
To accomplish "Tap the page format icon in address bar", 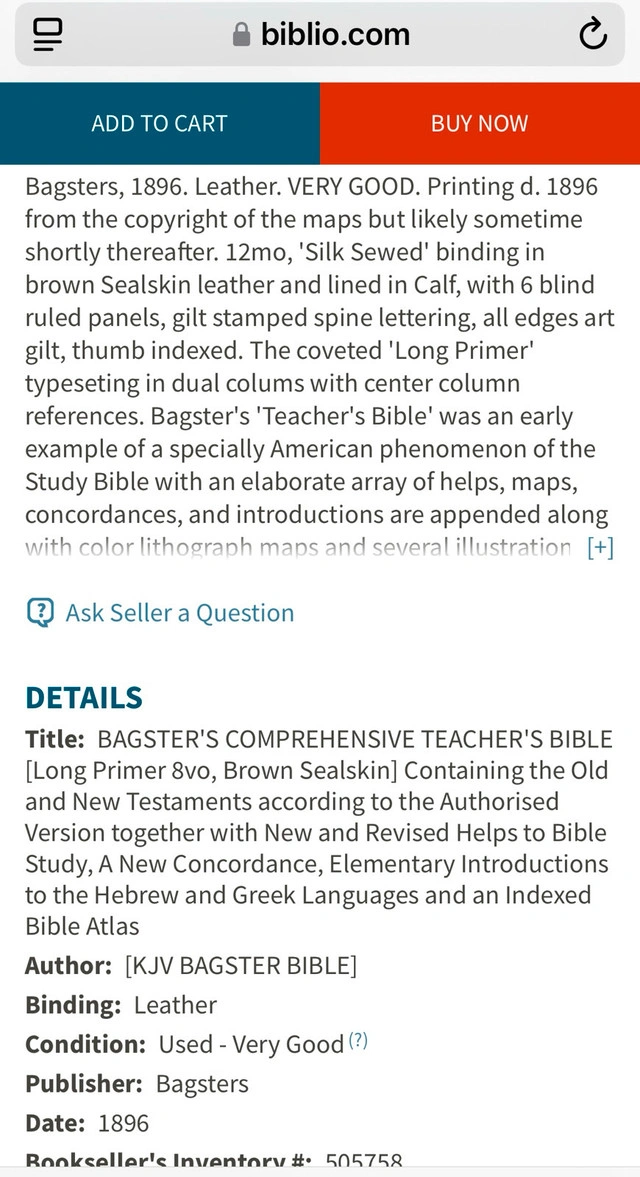I will (x=47, y=35).
